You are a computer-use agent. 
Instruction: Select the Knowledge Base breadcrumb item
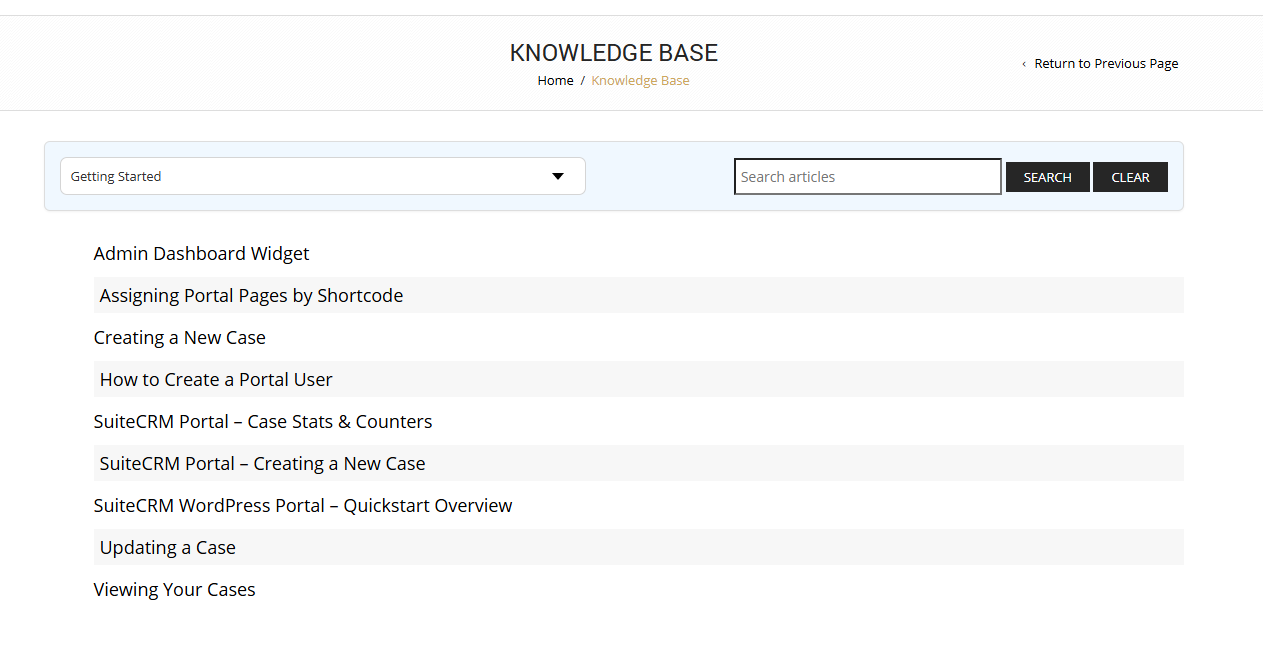(x=640, y=81)
